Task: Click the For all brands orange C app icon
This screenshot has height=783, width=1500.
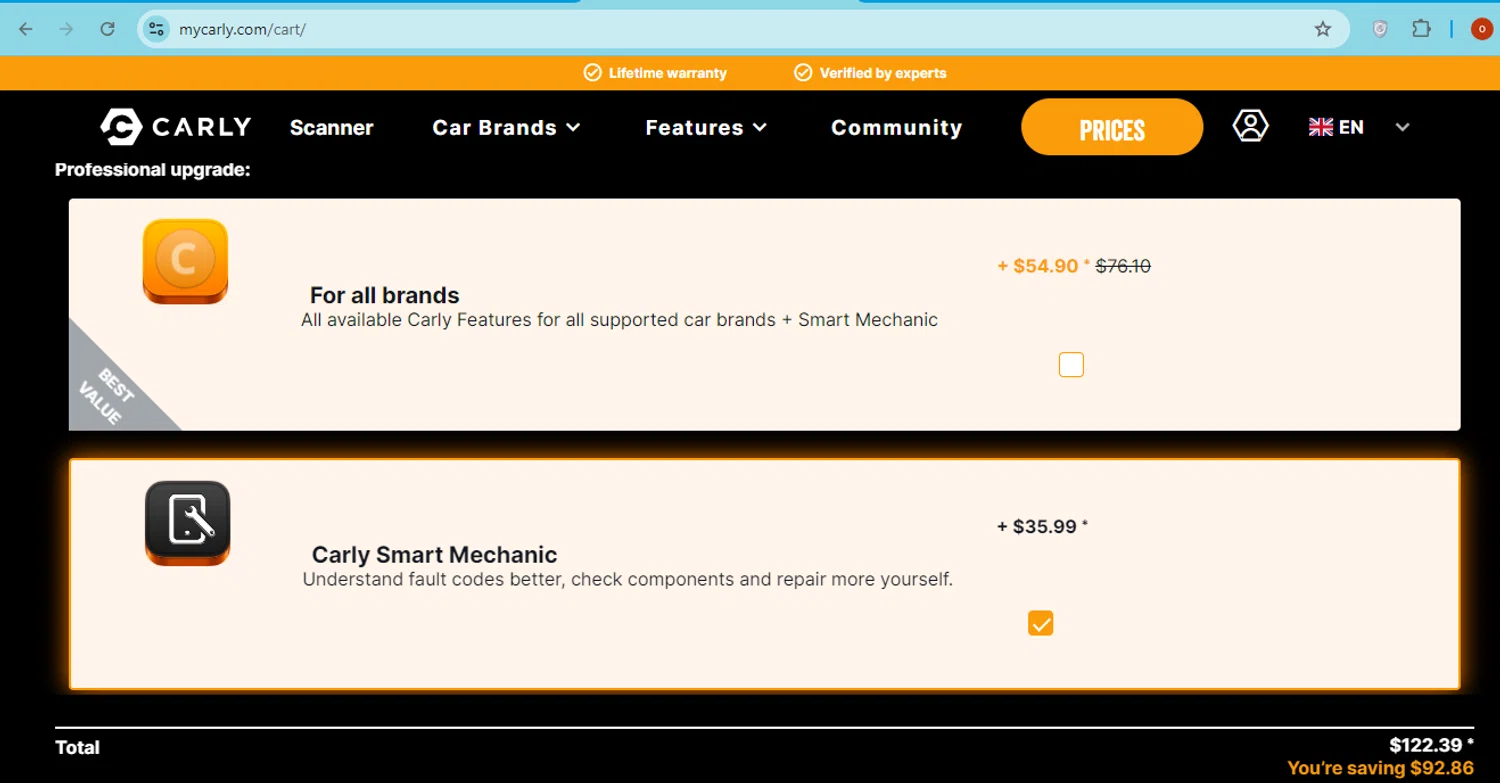Action: (185, 261)
